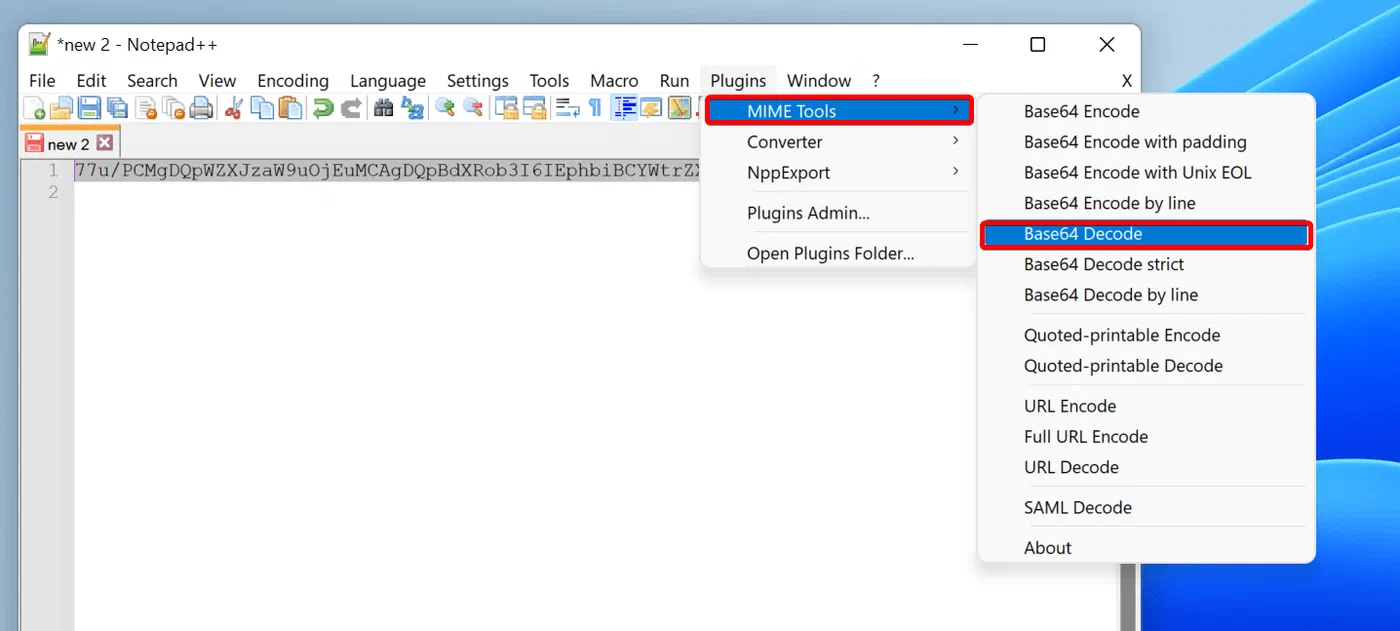This screenshot has height=631, width=1400.
Task: Open the Macro menu
Action: point(614,81)
